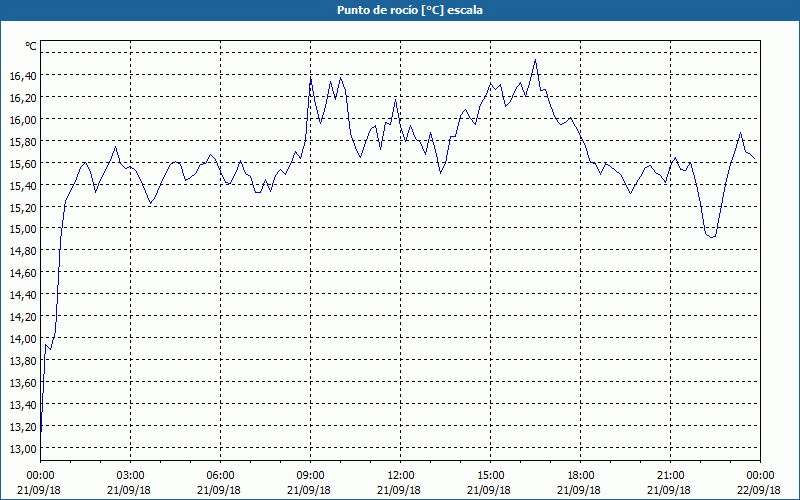Click the curve dip near 22:30
Image resolution: width=800 pixels, height=500 pixels.
712,237
